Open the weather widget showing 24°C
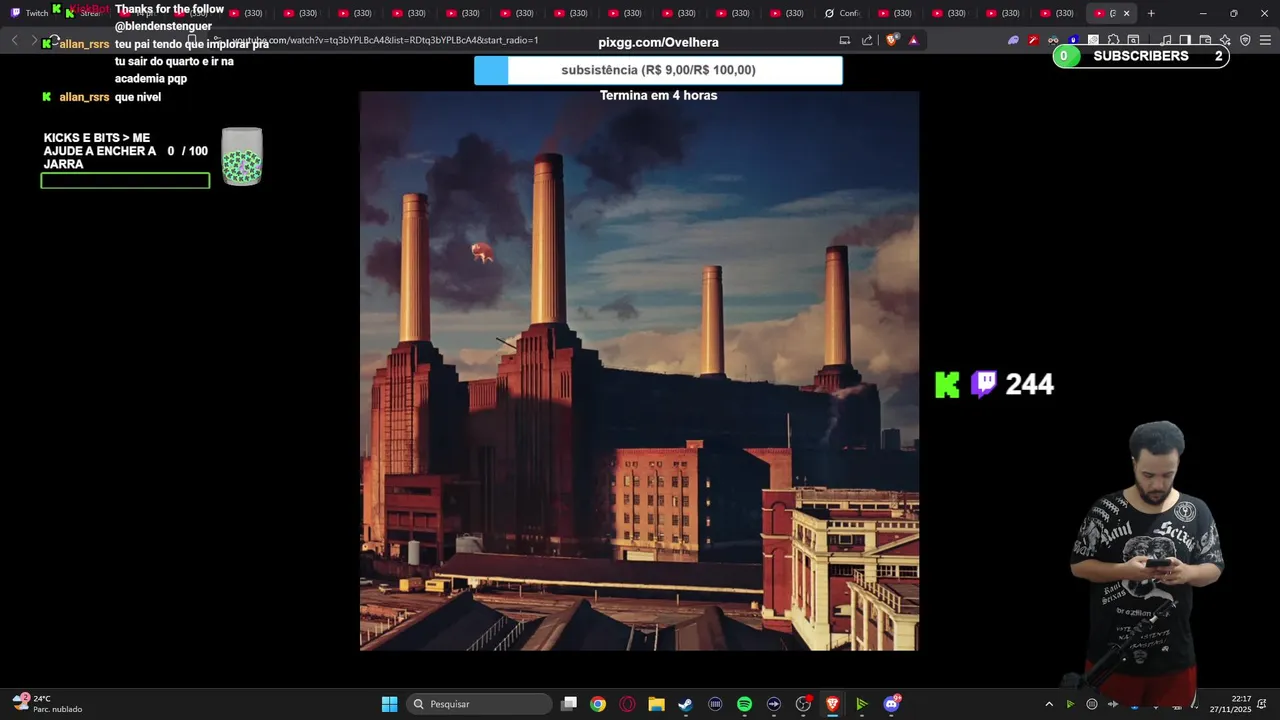This screenshot has width=1280, height=720. coord(46,704)
